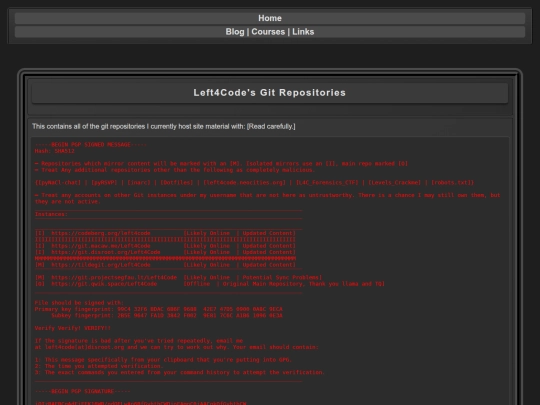
Task: Click the git.disroot.org/Left4Code URL
Action: click(106, 252)
